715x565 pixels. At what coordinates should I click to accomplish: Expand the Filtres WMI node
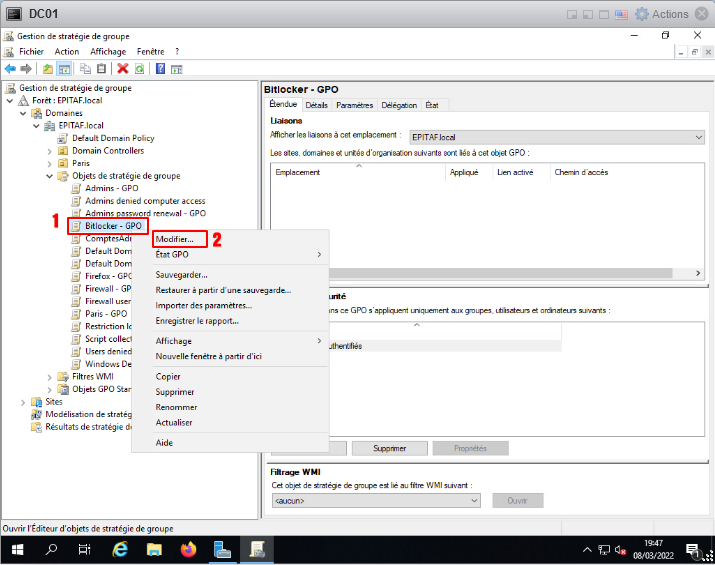(50, 377)
